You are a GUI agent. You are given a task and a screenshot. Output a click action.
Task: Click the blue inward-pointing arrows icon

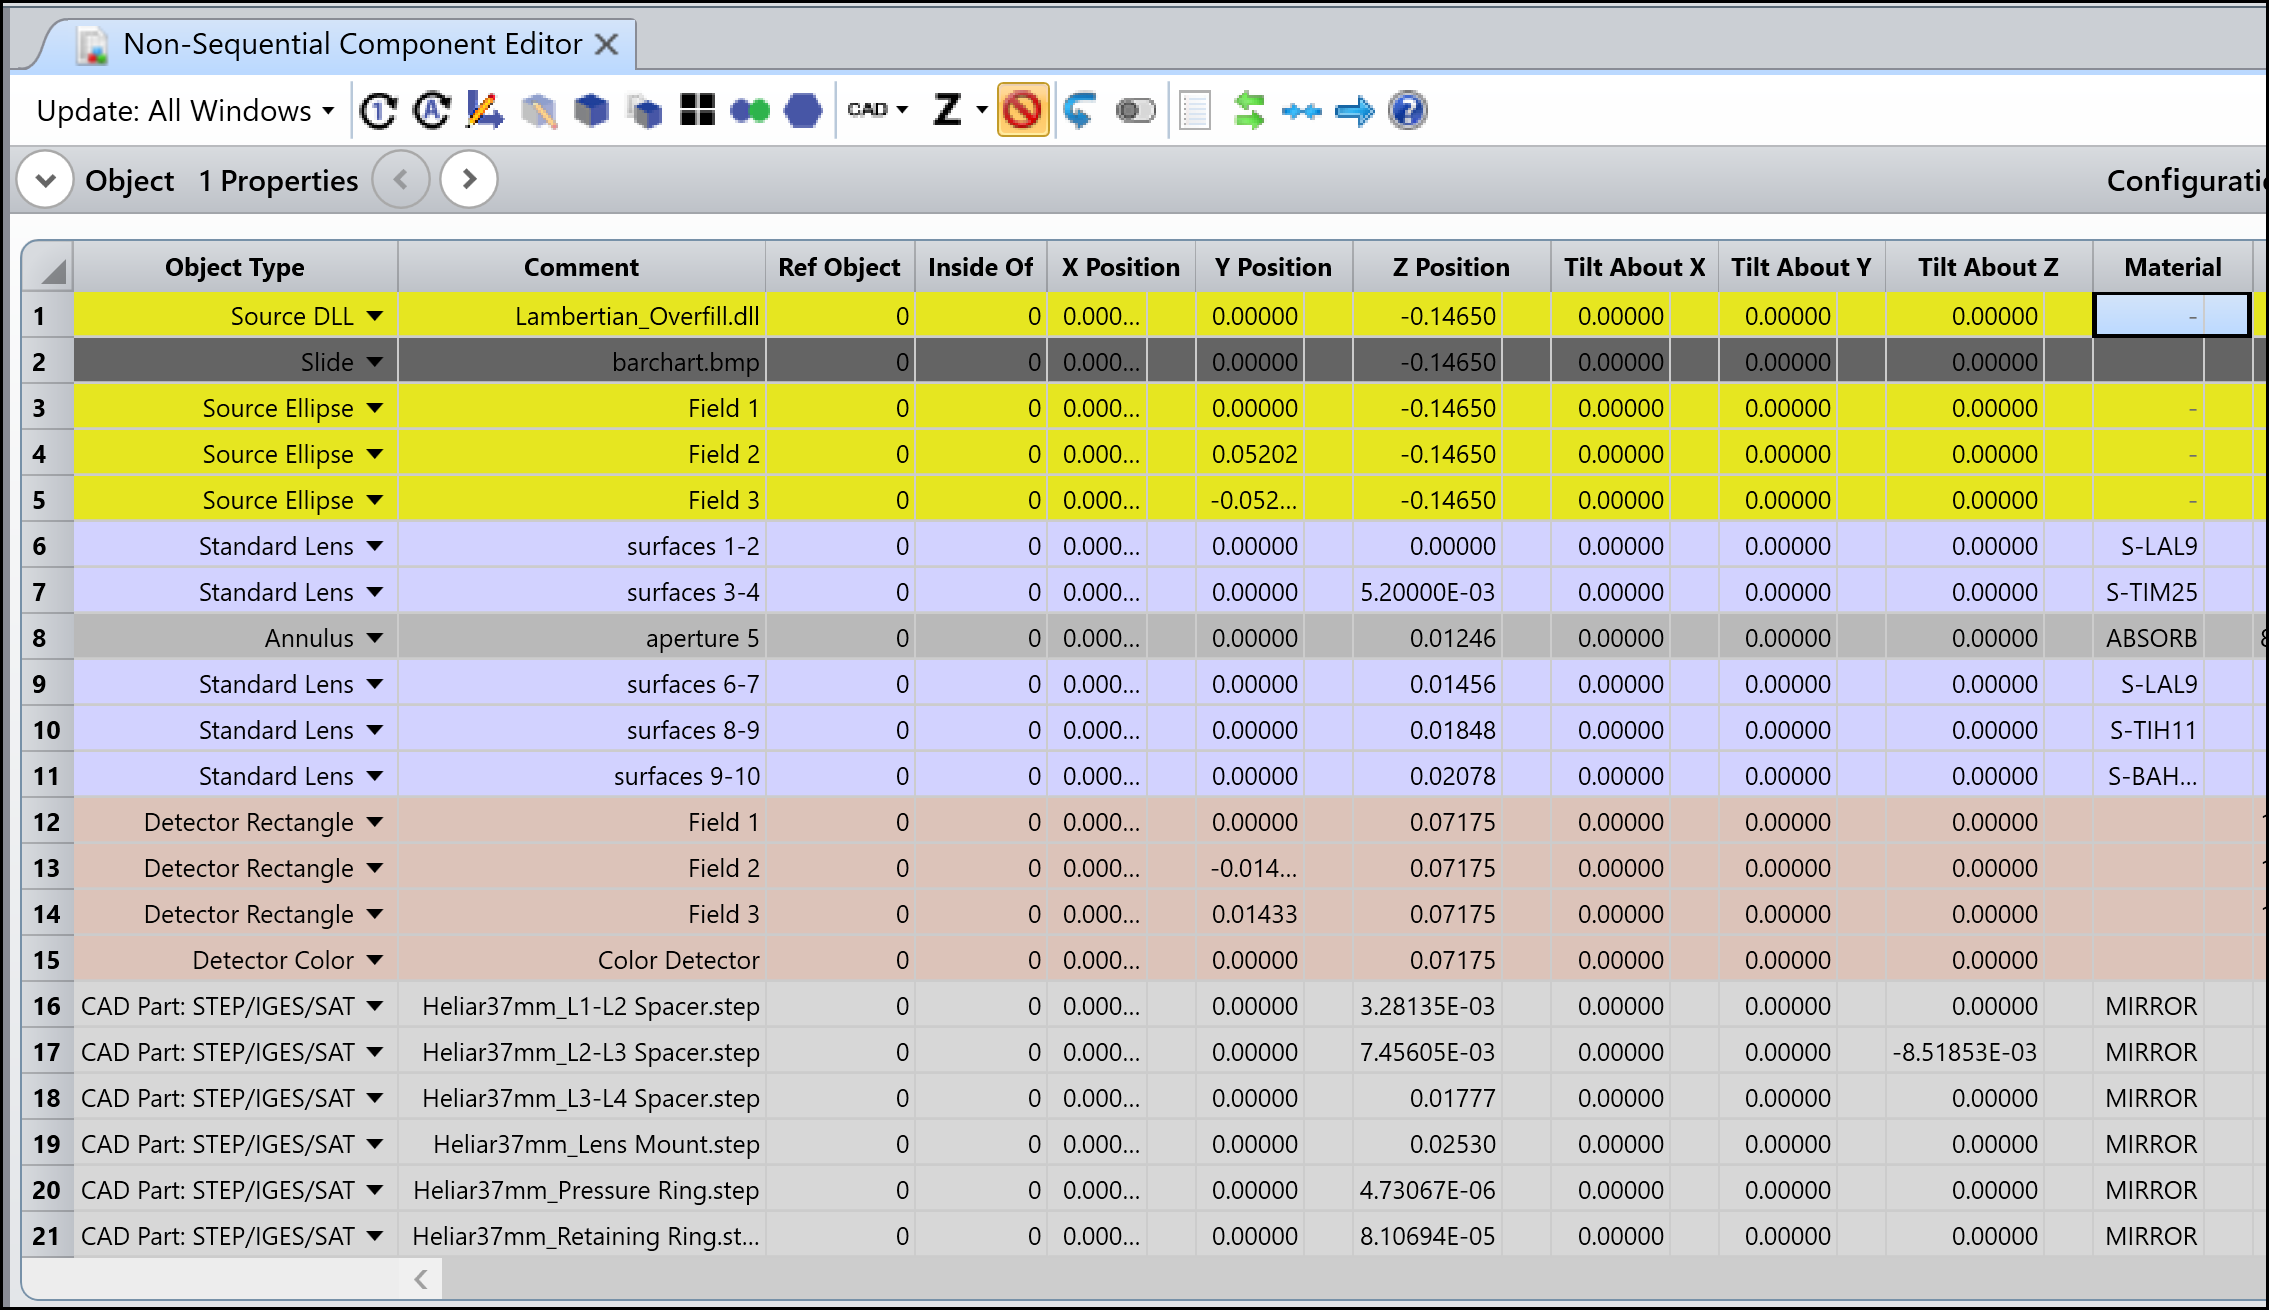[x=1302, y=111]
